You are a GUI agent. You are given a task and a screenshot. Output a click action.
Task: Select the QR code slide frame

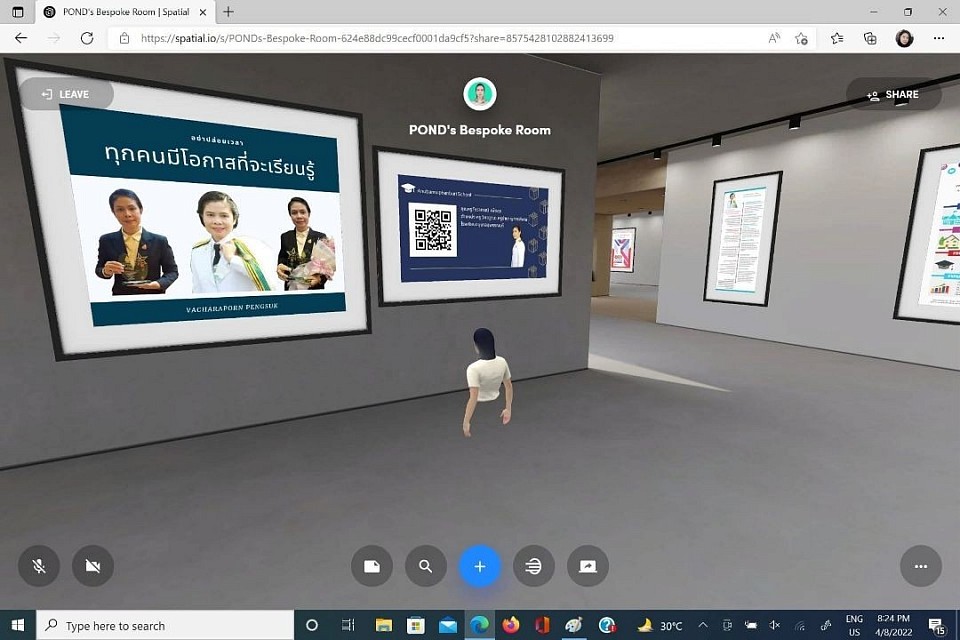470,225
